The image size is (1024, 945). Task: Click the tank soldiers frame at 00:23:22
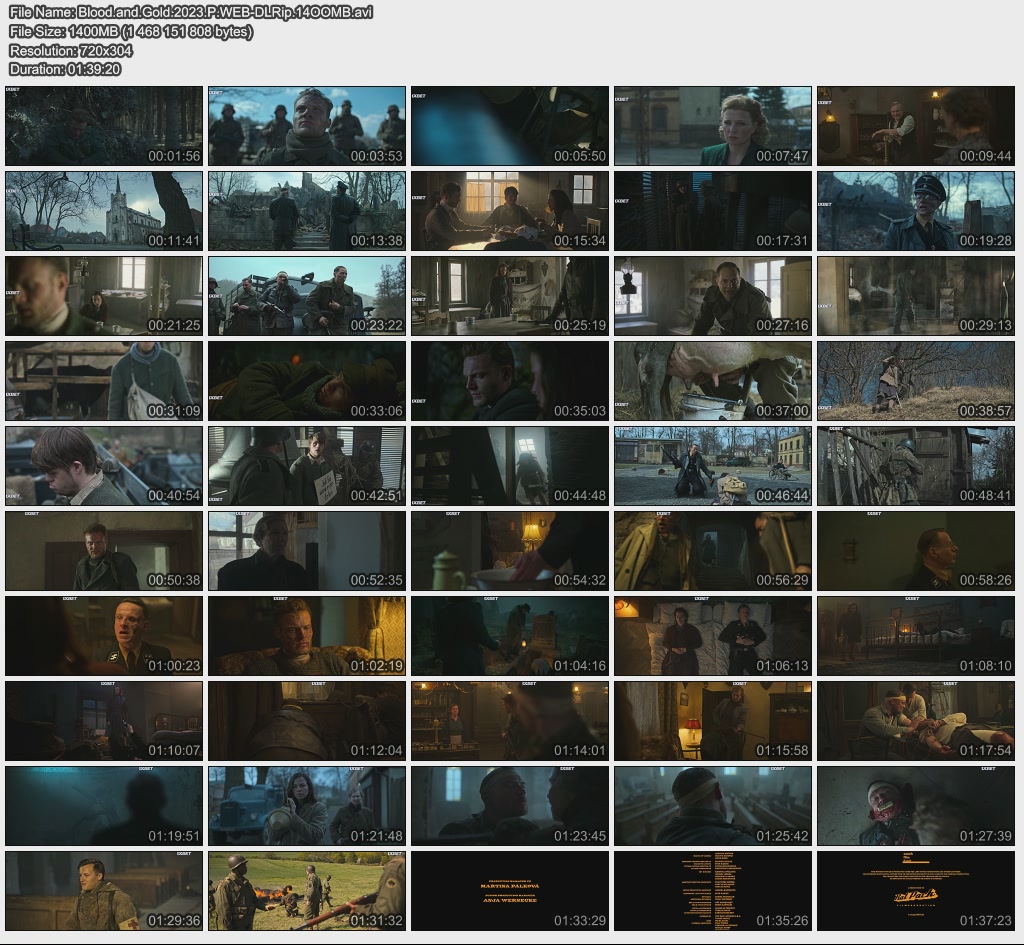click(x=307, y=296)
